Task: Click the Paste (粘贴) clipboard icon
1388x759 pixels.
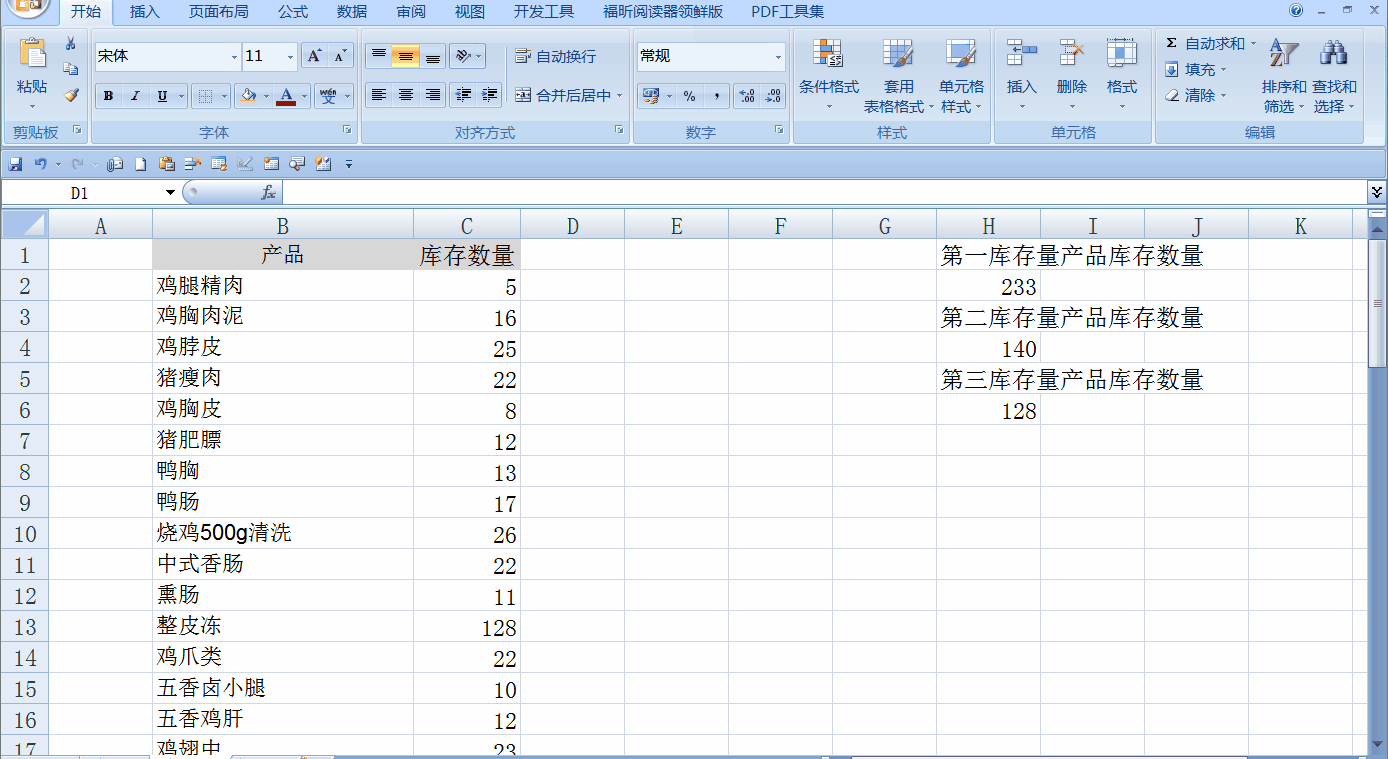Action: pyautogui.click(x=32, y=55)
